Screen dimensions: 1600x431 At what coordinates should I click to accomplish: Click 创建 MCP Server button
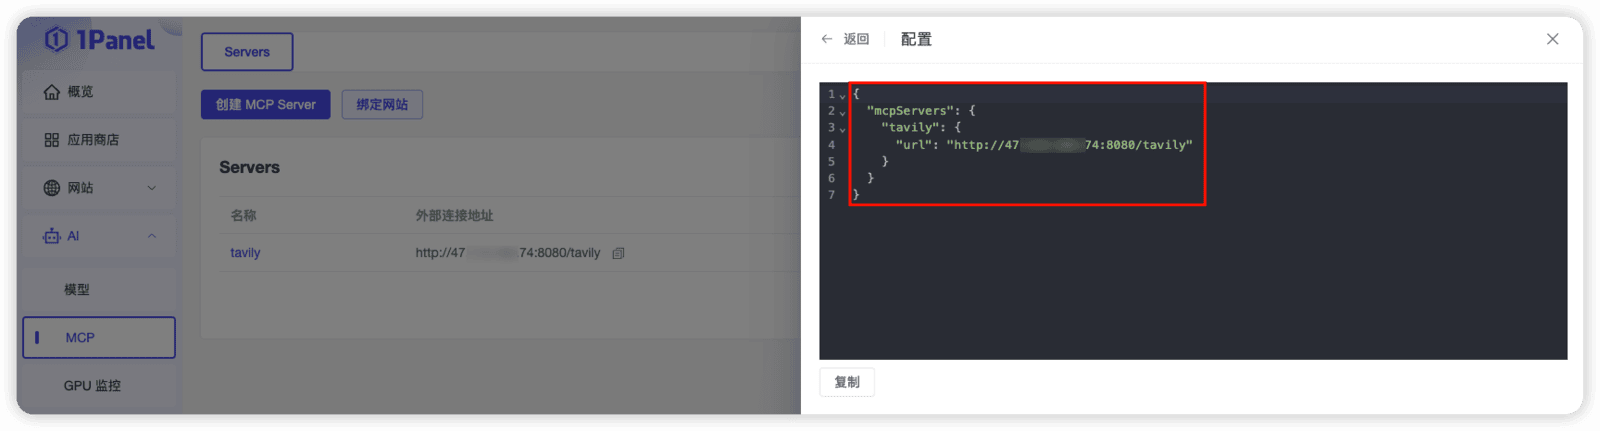[265, 105]
